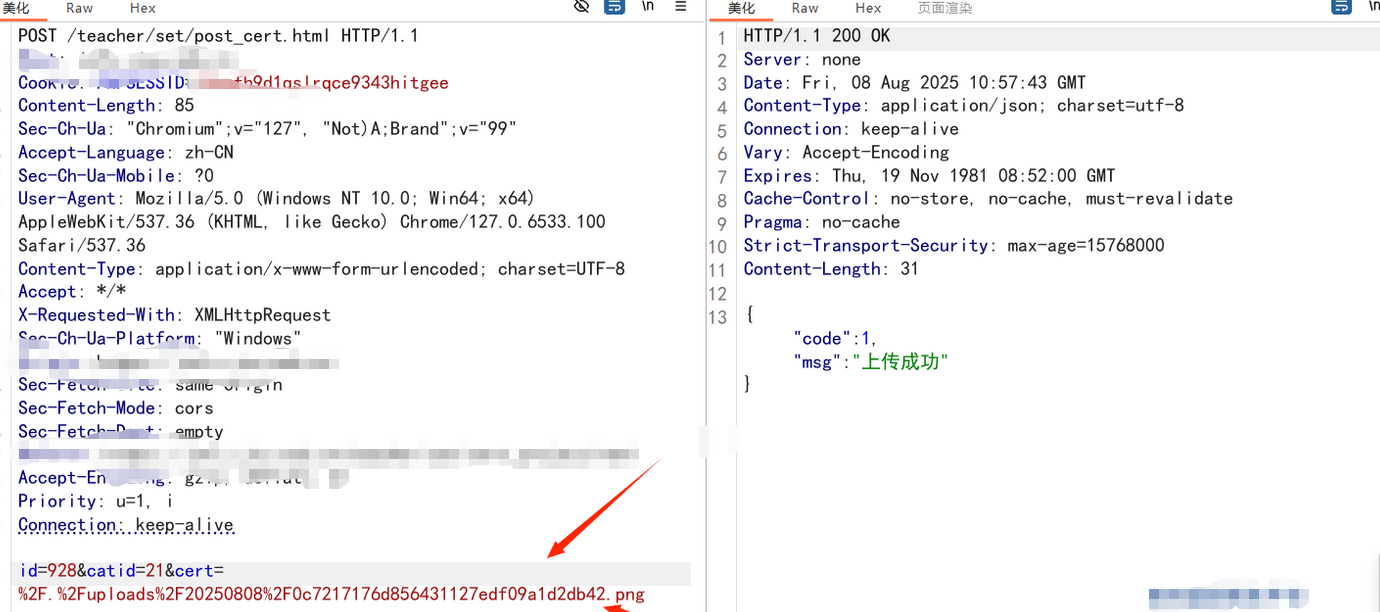Click the Pragma: no-cache header
The height and width of the screenshot is (612, 1380).
[x=822, y=222]
